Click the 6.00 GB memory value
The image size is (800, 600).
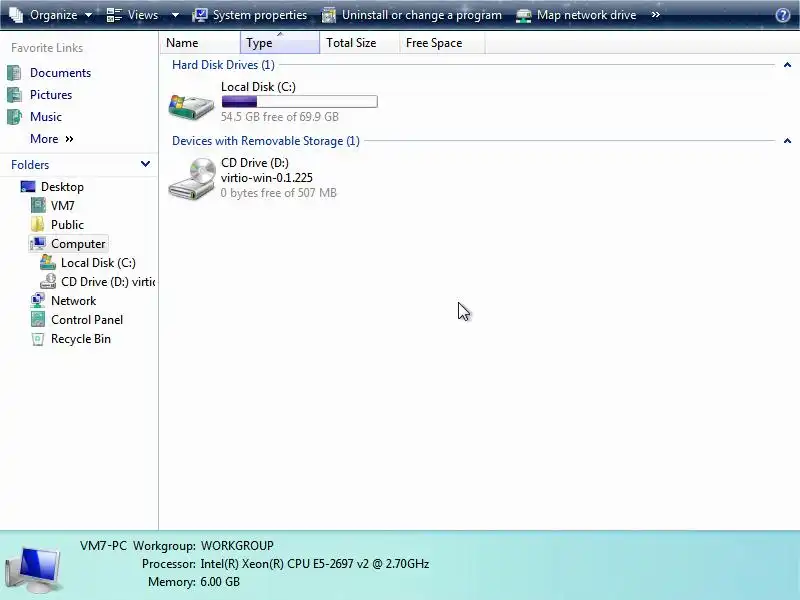click(x=220, y=582)
